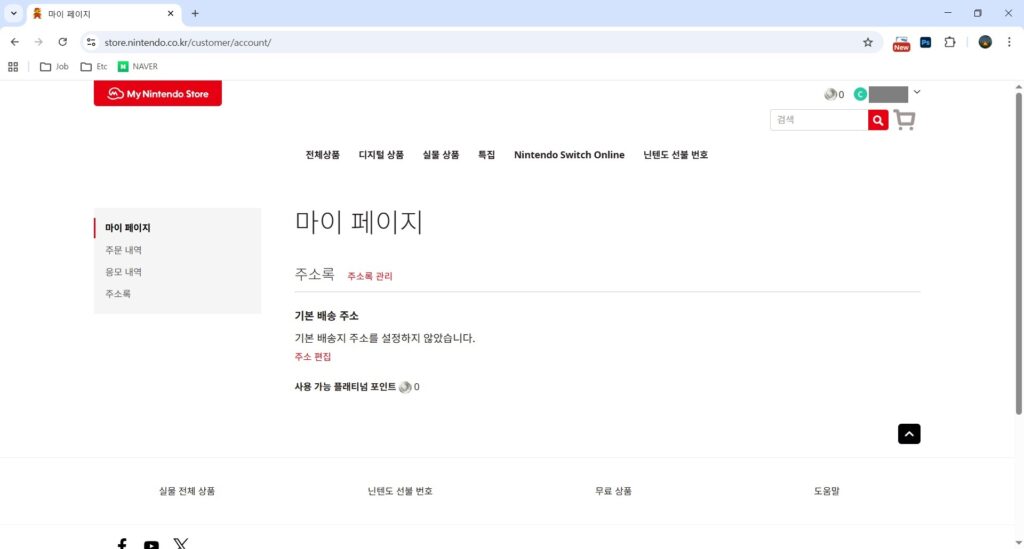
Task: Open 주문 내역 in the sidebar
Action: tap(124, 250)
